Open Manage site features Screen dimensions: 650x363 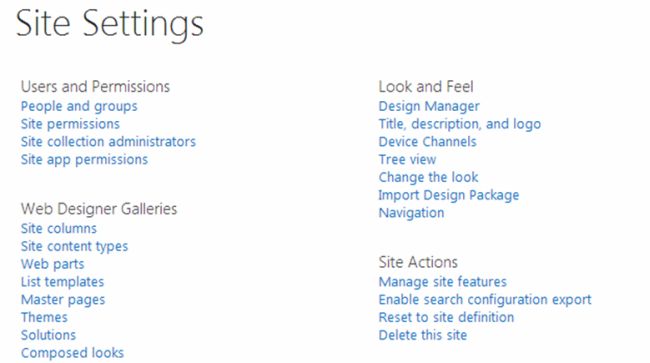443,282
